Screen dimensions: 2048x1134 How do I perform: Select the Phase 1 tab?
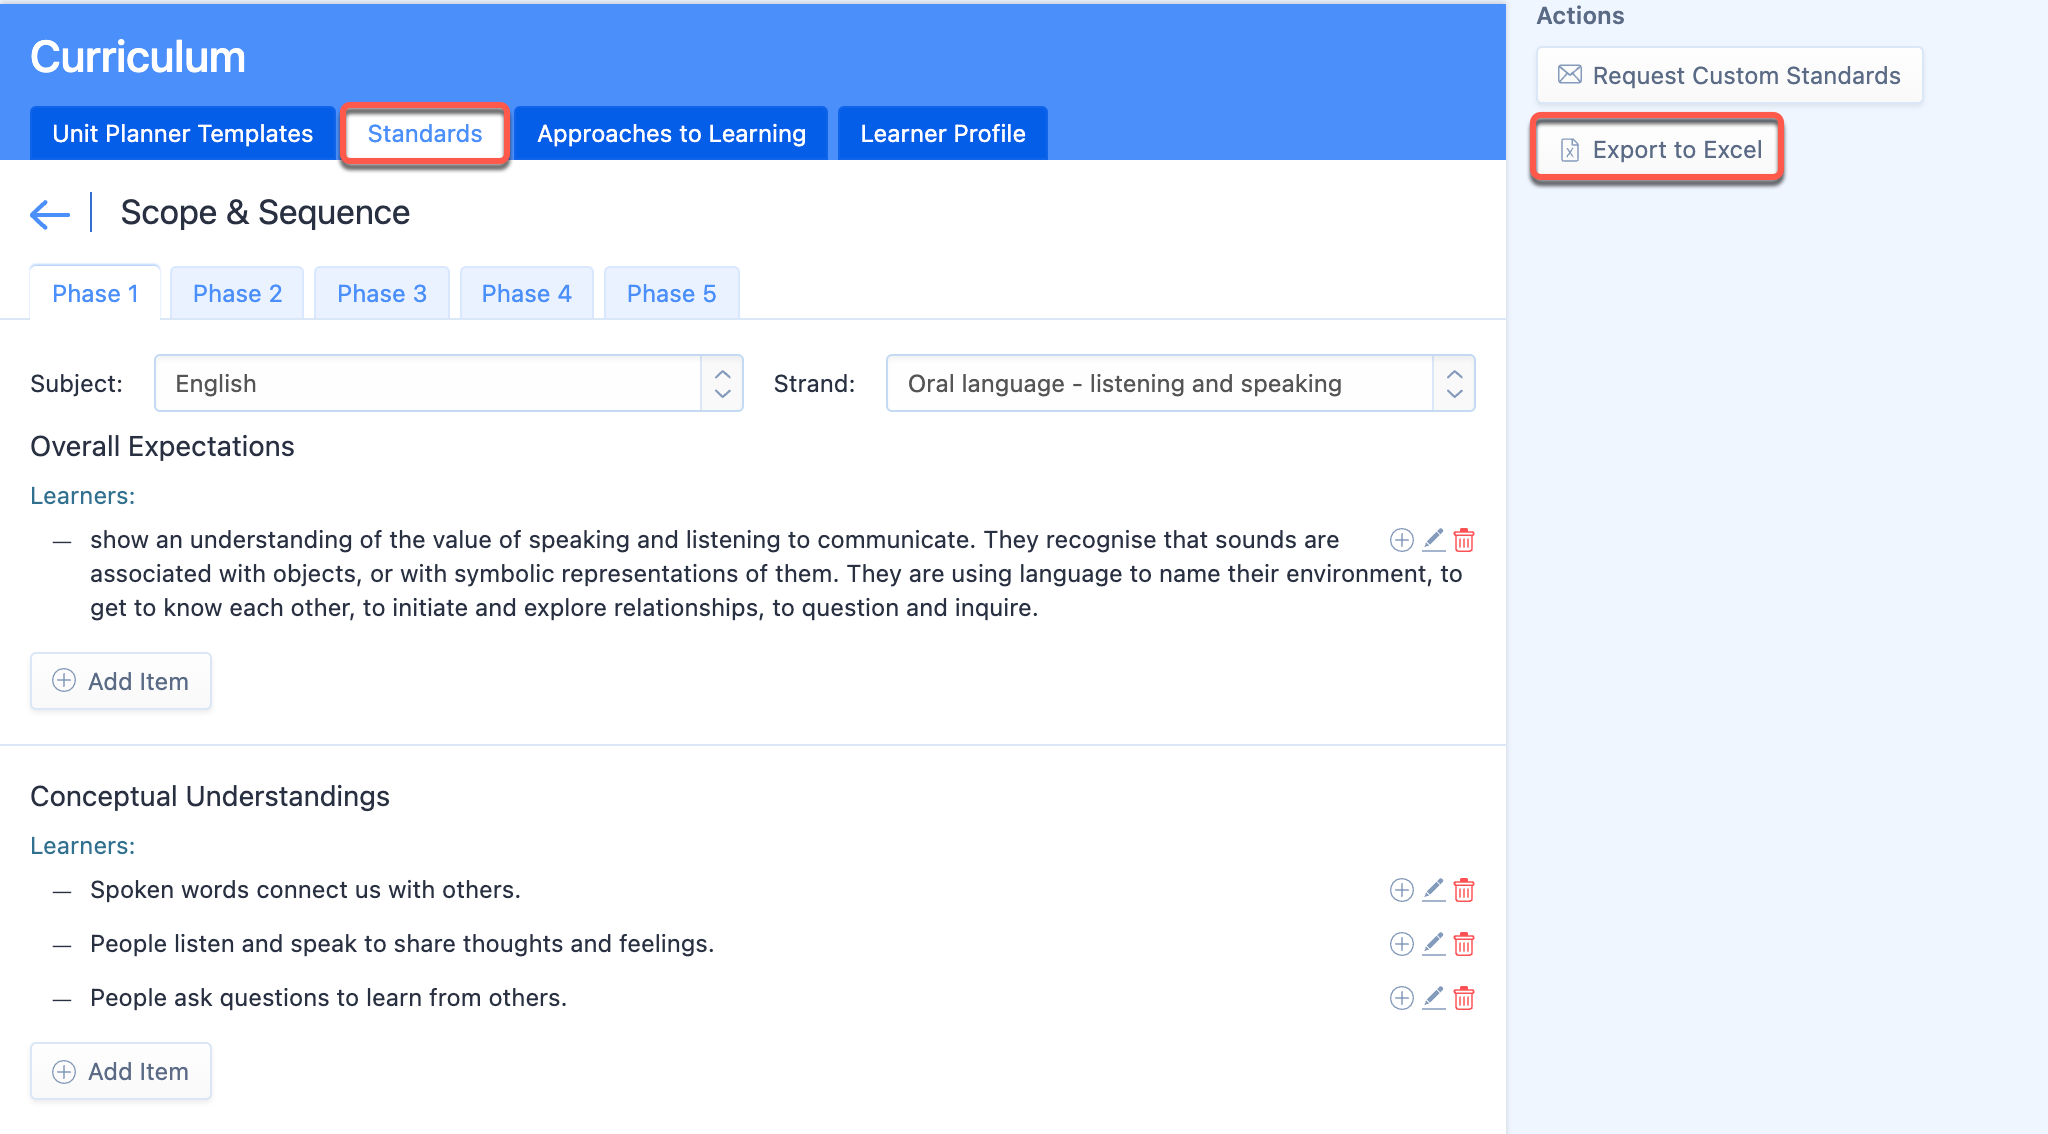tap(95, 293)
